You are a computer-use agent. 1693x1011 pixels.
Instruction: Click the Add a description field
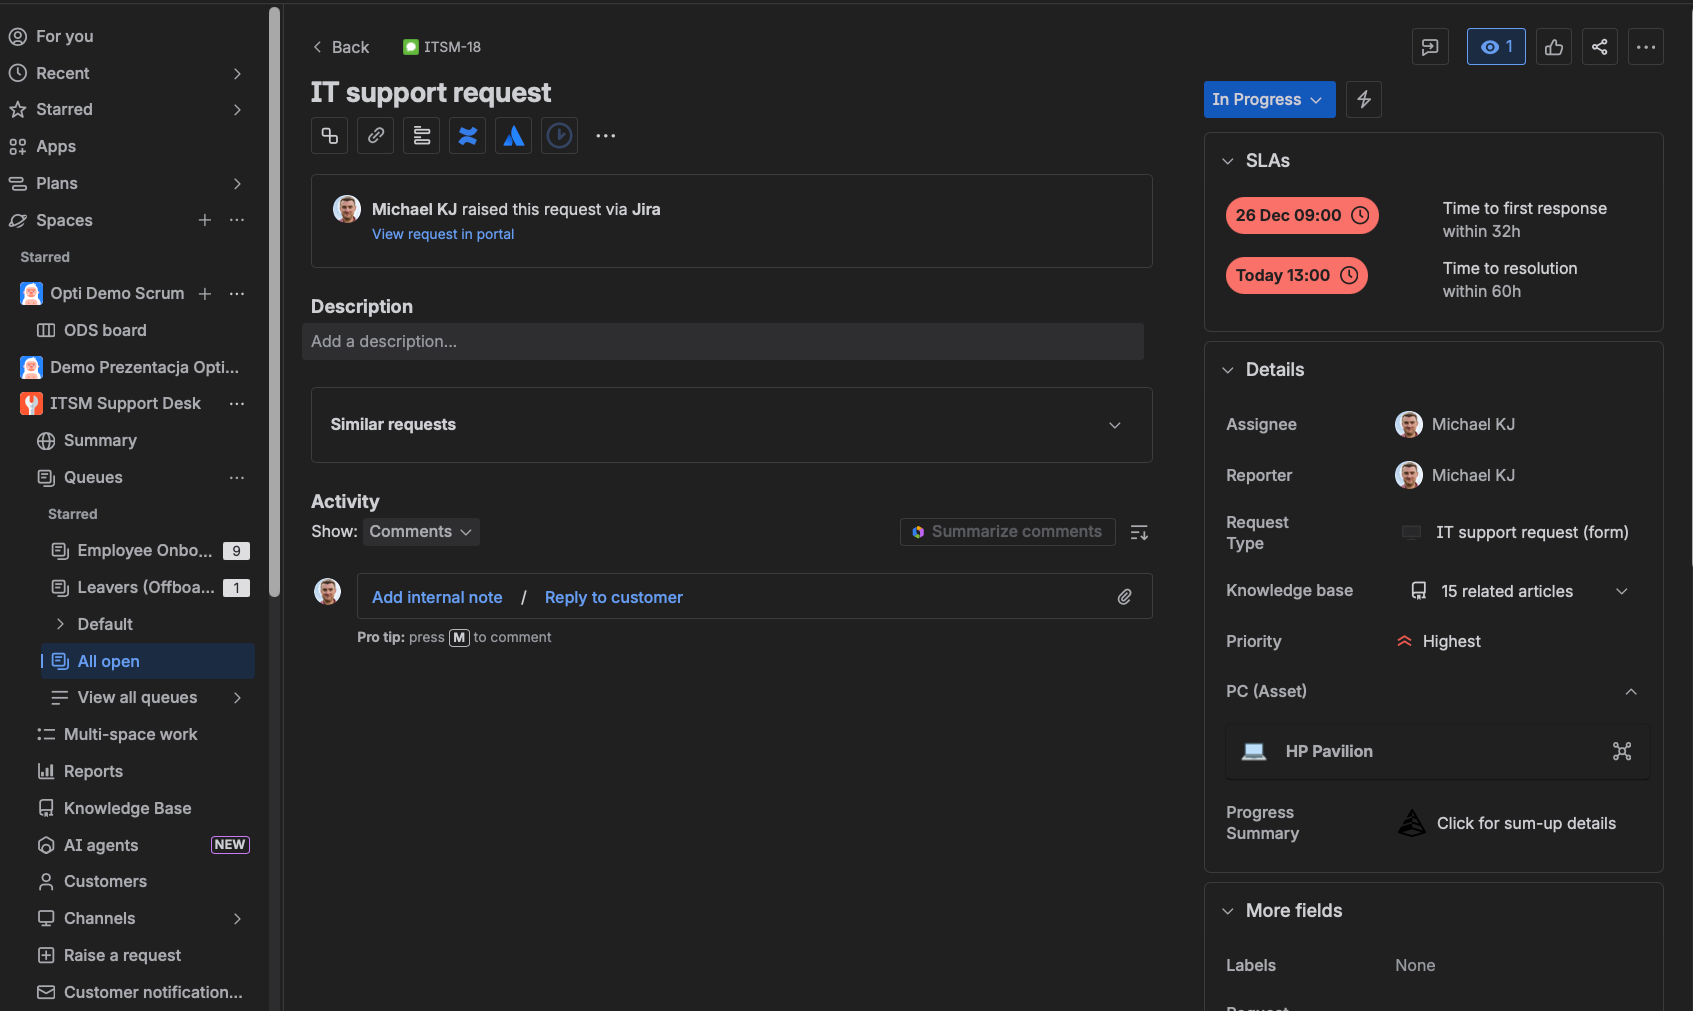point(722,342)
